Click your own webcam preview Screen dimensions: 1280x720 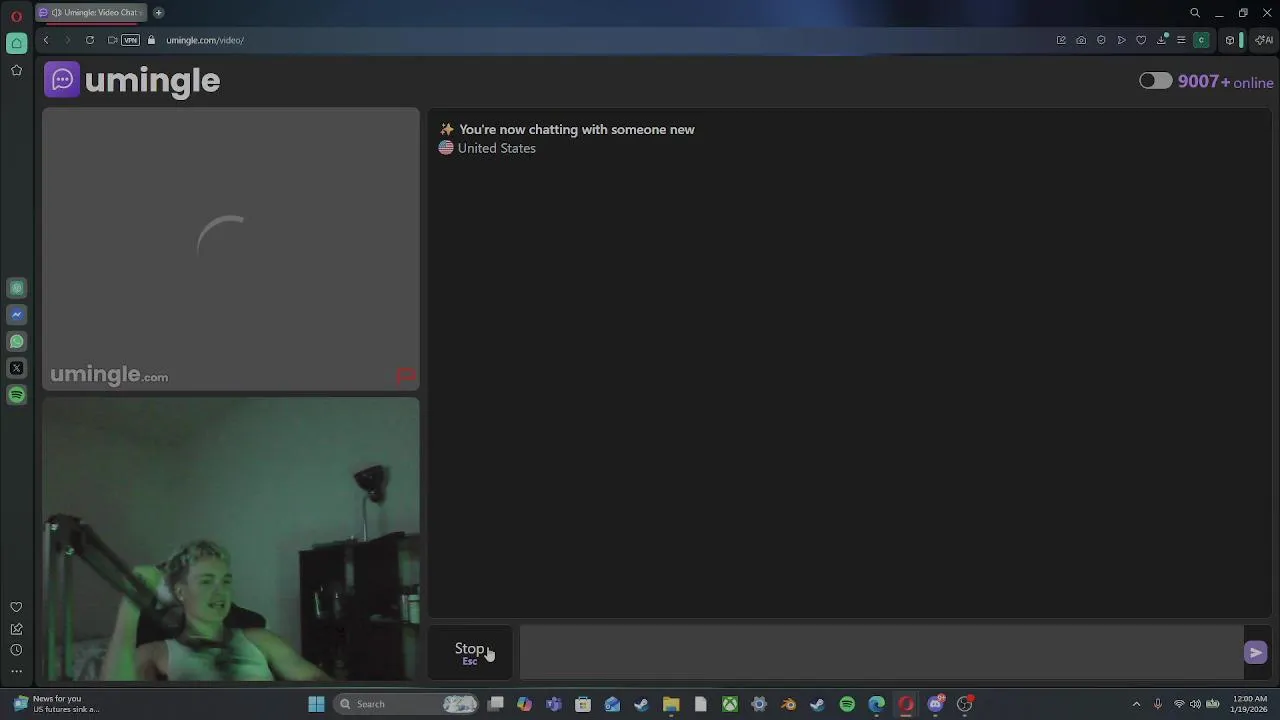tap(231, 539)
